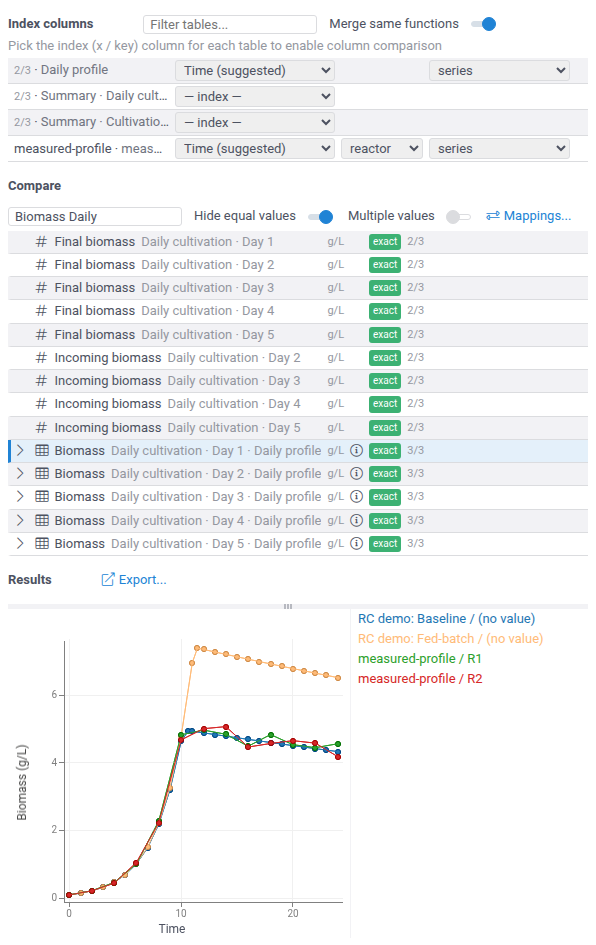Click exact badge on Final biomass Day 1
596x945 pixels.
(384, 242)
